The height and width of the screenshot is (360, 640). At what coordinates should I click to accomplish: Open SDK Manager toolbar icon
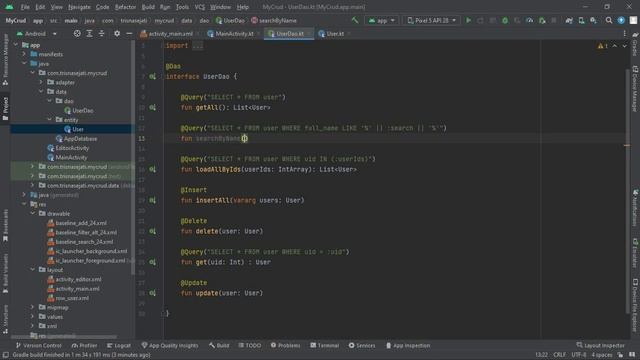click(x=593, y=20)
